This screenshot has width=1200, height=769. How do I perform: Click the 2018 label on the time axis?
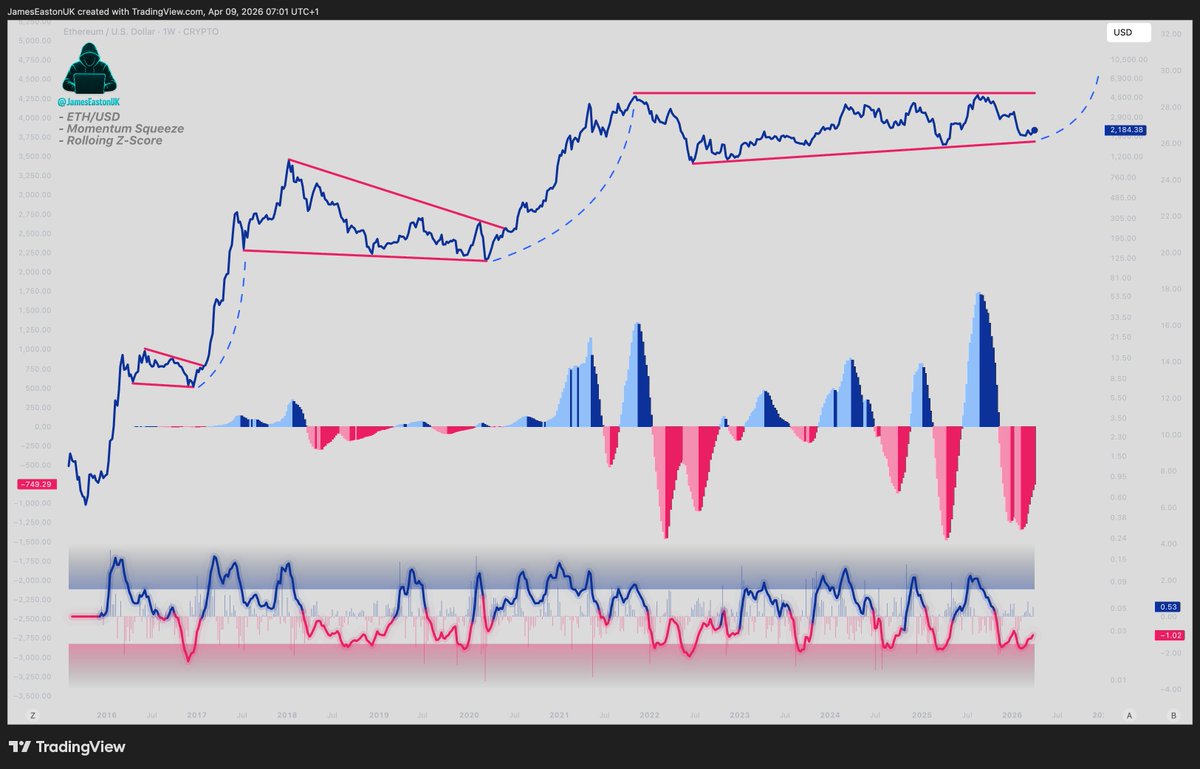tap(287, 715)
